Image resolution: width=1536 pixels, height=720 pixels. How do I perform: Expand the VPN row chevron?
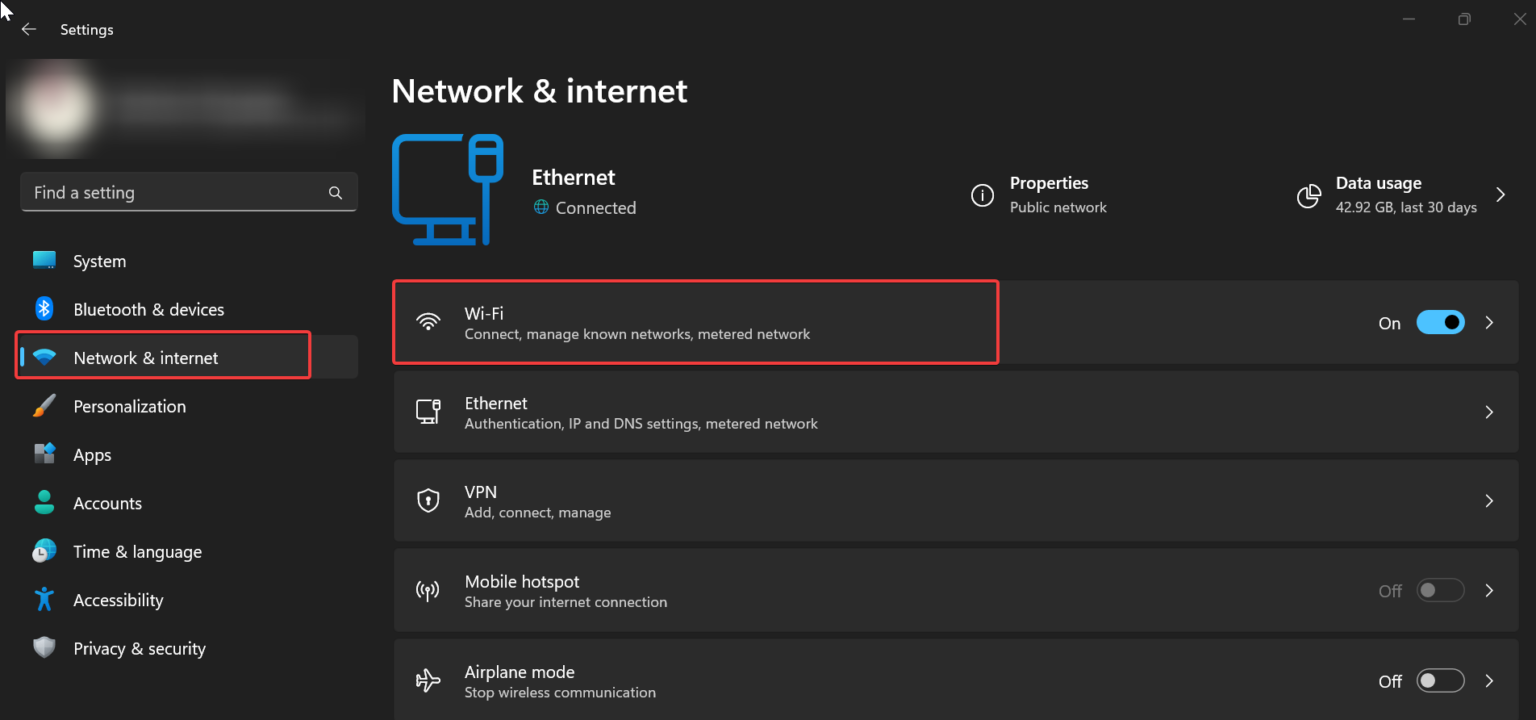pos(1489,501)
